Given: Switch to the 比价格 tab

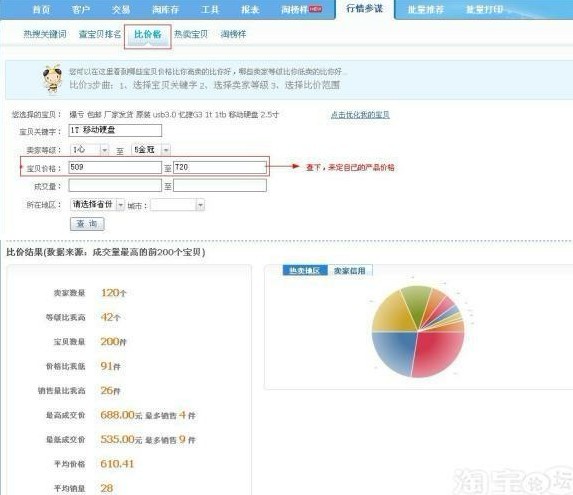Looking at the screenshot, I should [x=148, y=34].
